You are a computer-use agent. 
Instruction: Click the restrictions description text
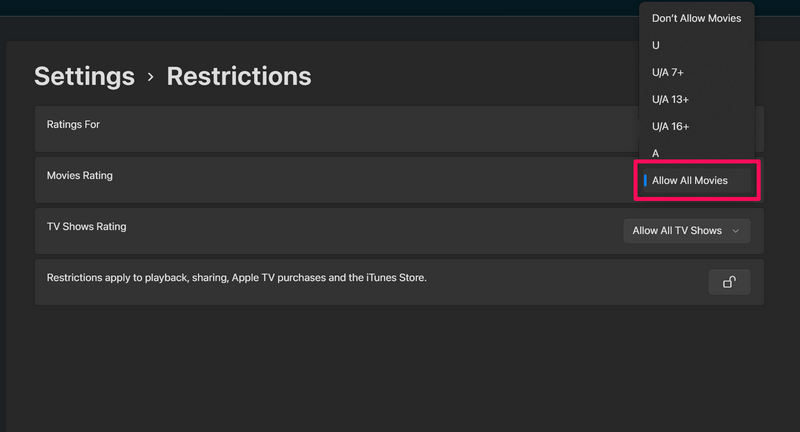237,277
